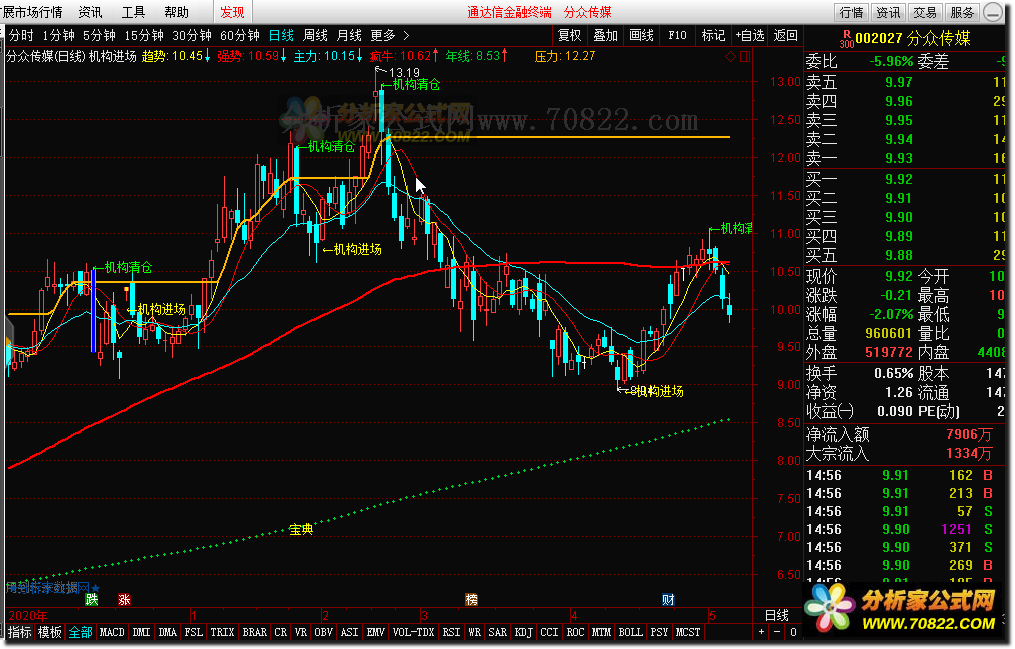1015x649 pixels.
Task: Click the 行情 button at top right
Action: pyautogui.click(x=851, y=12)
